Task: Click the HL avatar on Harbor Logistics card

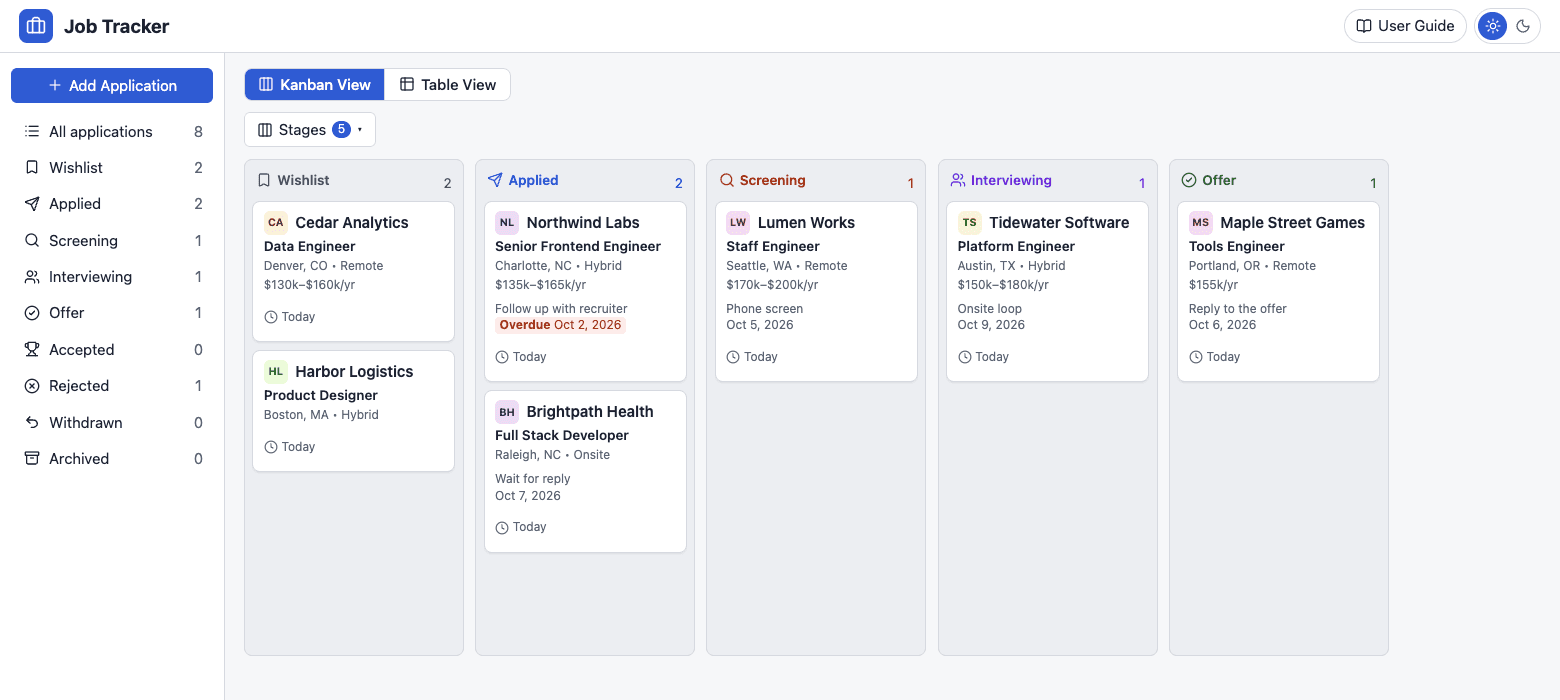Action: click(276, 372)
